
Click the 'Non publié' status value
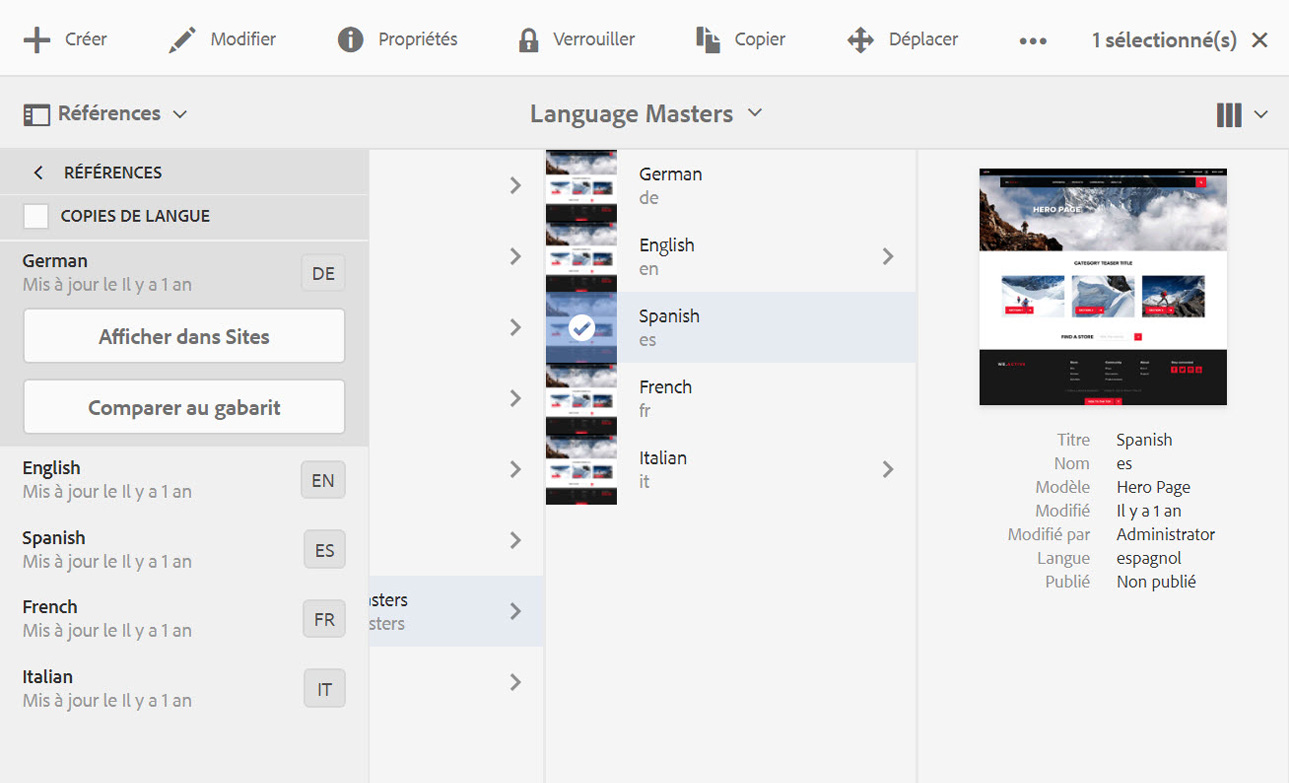click(1156, 582)
